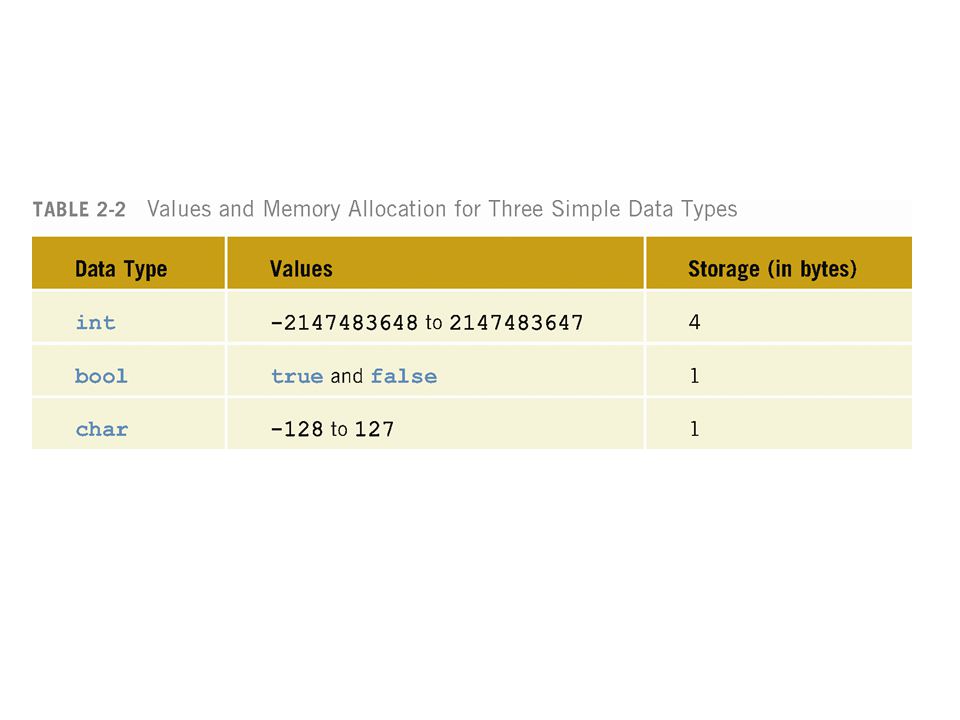Viewport: 960px width, 720px height.
Task: Click the value -2147483648 in int row
Action: tap(344, 323)
